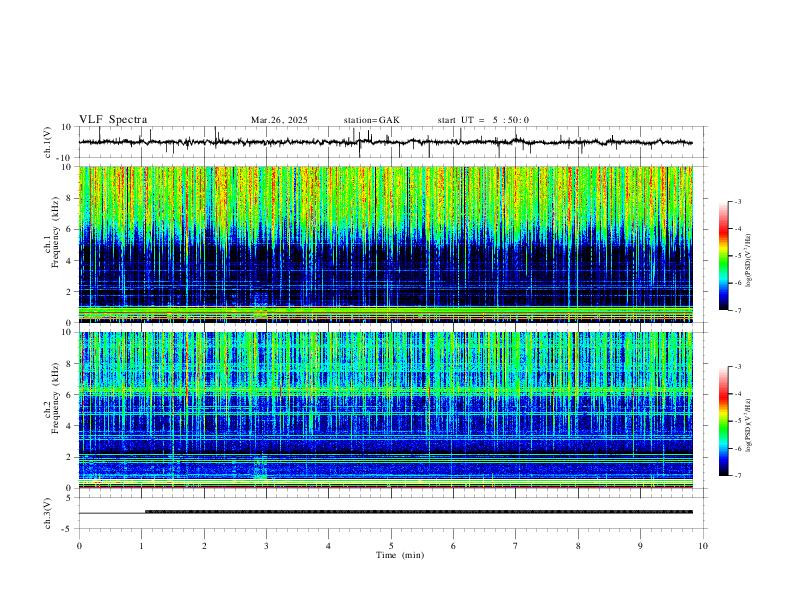Click the "8" kHz tick on ch.1 axis
Viewport: 792px width, 612px height.
(70, 198)
